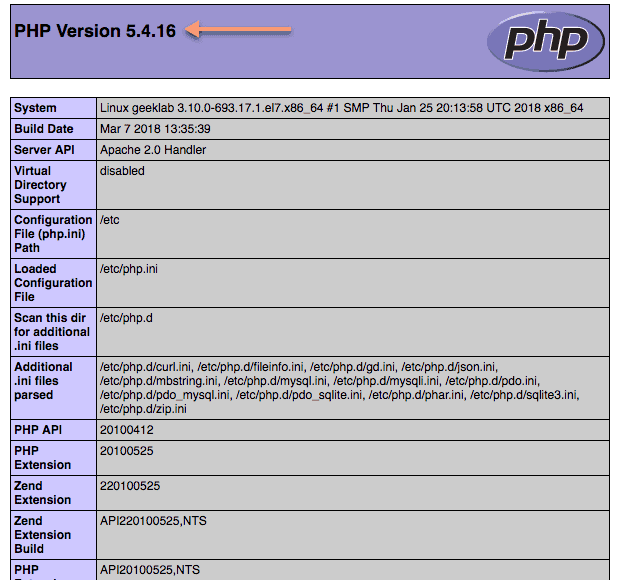
Task: Select the 'PHP Version 5.4.16' heading
Action: [x=95, y=31]
